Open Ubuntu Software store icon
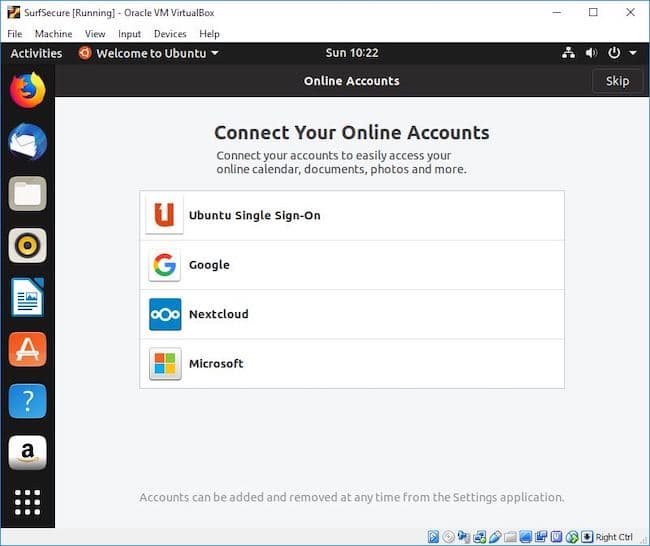Viewport: 650px width, 546px height. pyautogui.click(x=27, y=349)
